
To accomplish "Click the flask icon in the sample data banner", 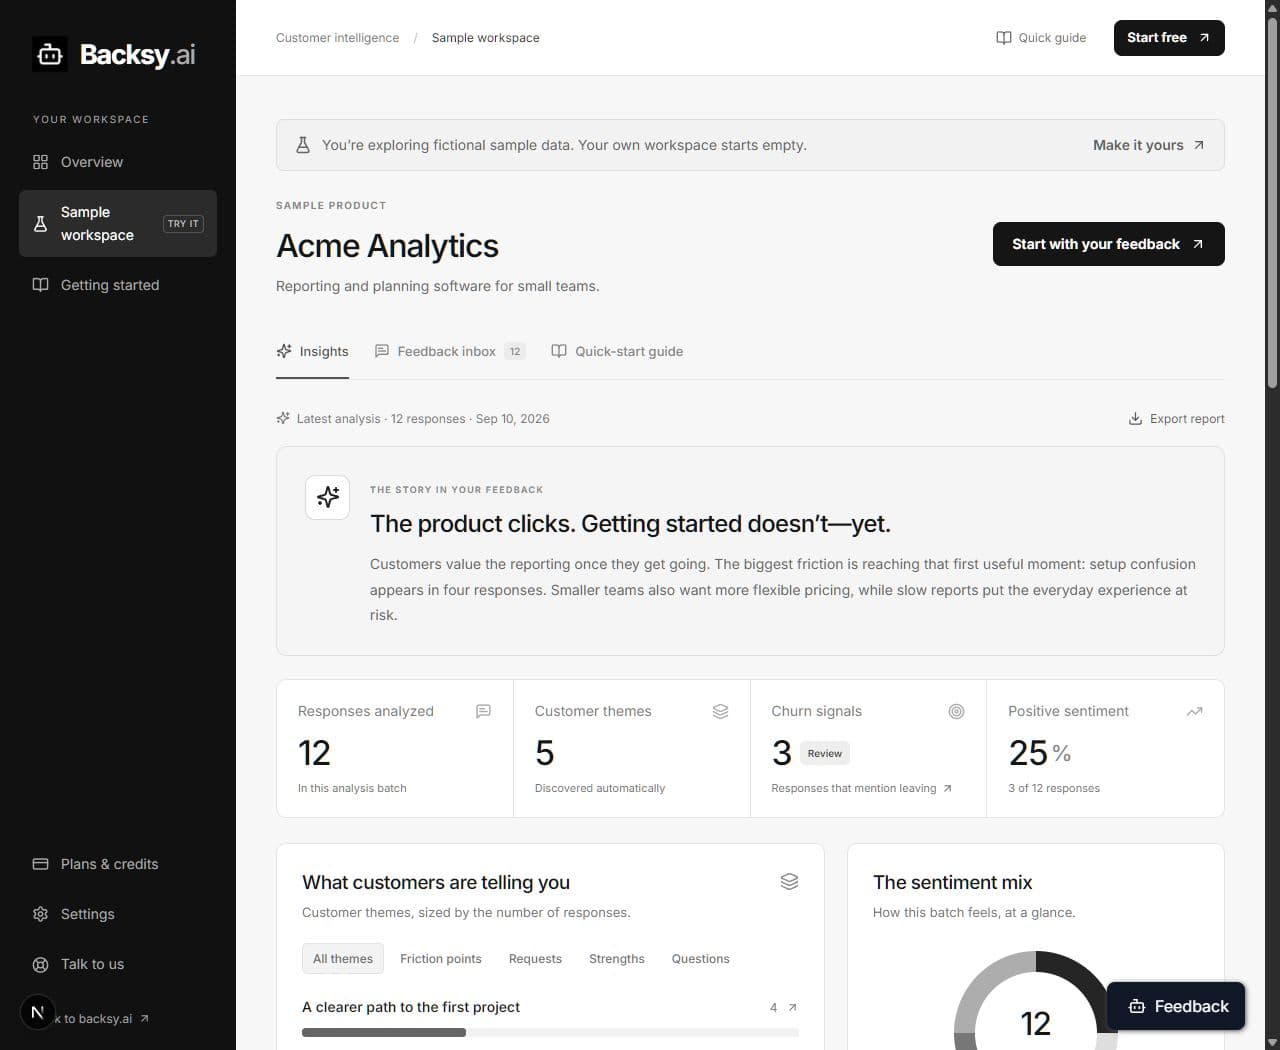I will [303, 145].
